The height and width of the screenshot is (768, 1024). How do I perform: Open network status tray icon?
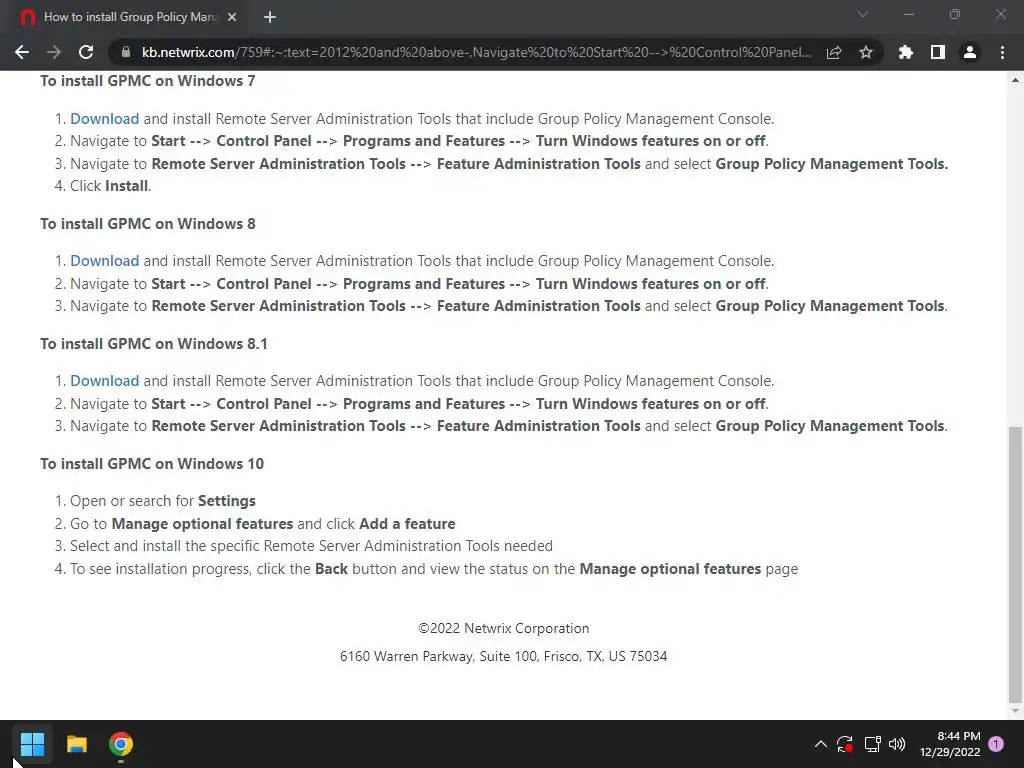point(872,744)
